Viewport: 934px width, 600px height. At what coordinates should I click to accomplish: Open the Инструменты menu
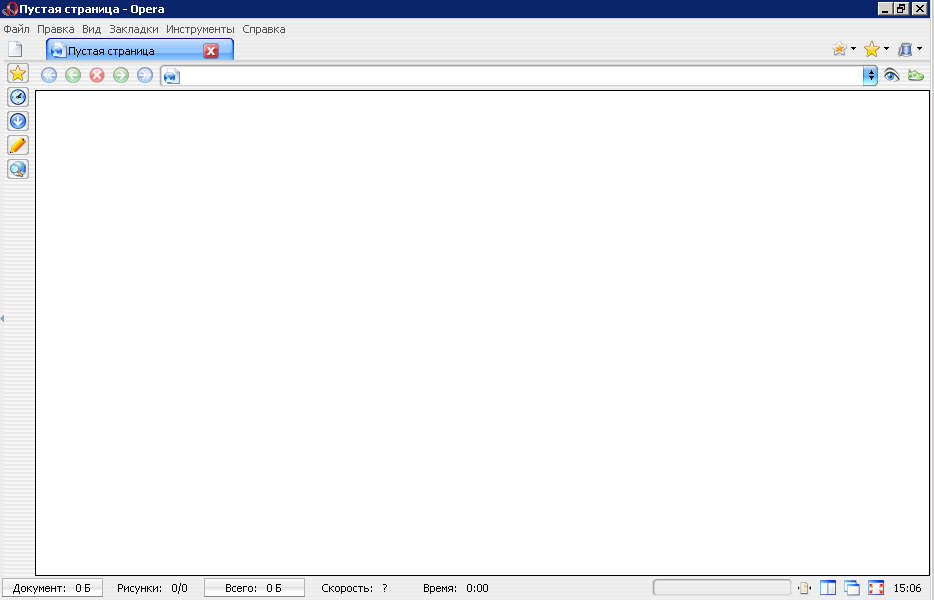(x=201, y=29)
